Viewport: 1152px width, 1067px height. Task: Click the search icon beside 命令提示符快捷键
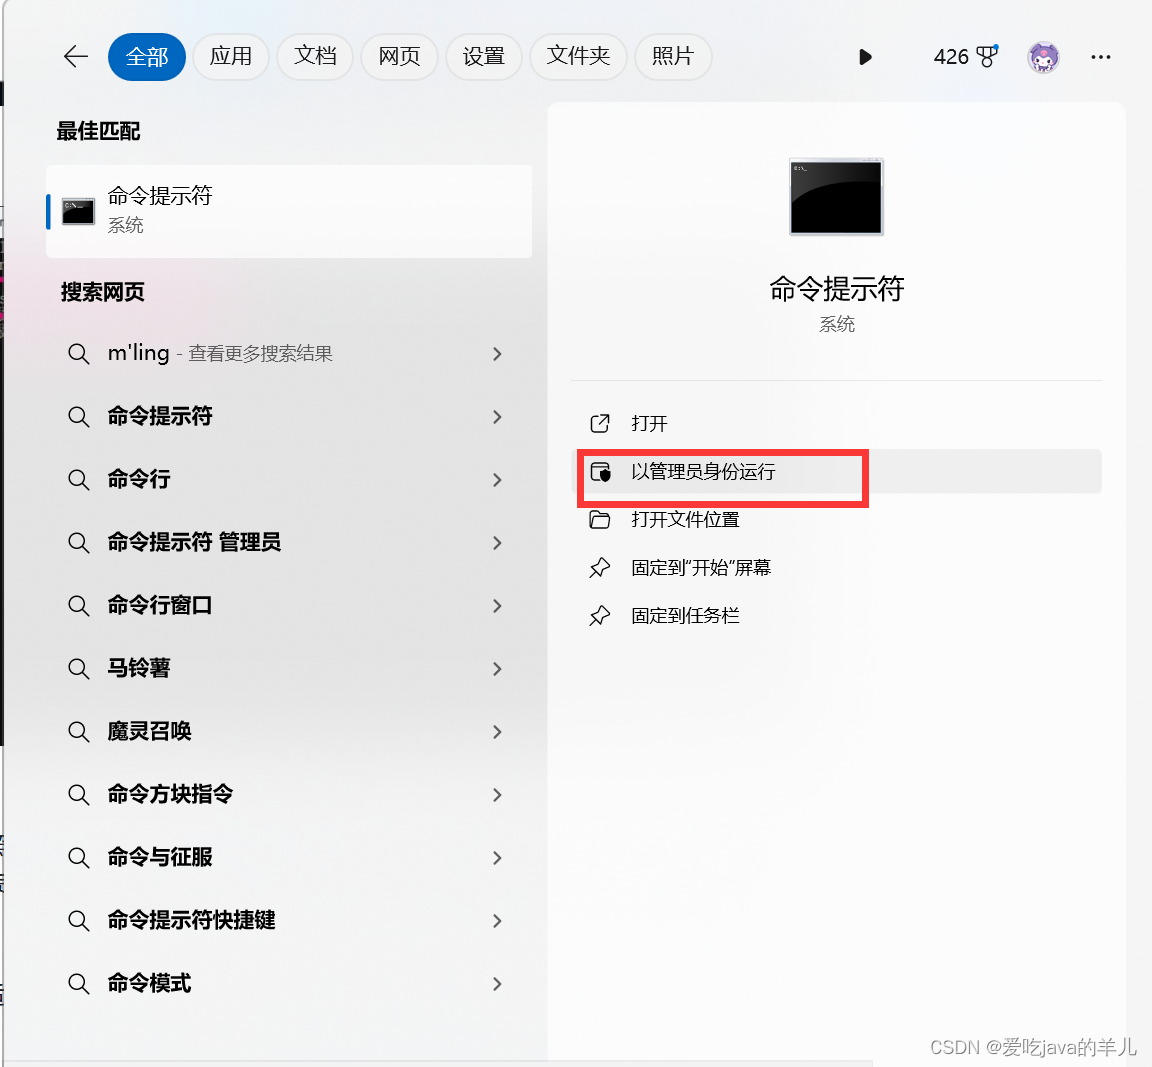[x=79, y=921]
